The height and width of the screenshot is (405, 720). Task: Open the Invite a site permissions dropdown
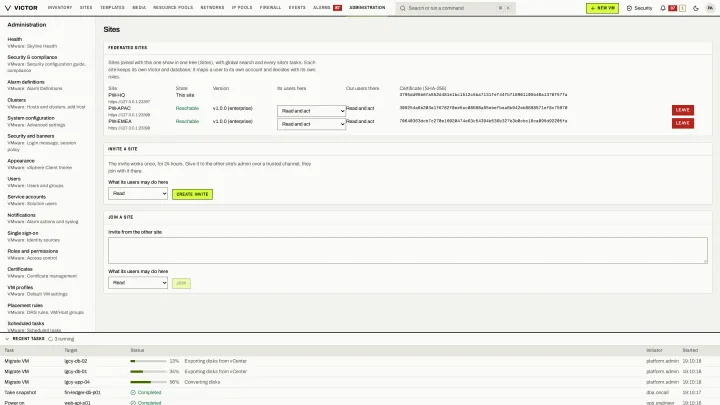pos(138,194)
